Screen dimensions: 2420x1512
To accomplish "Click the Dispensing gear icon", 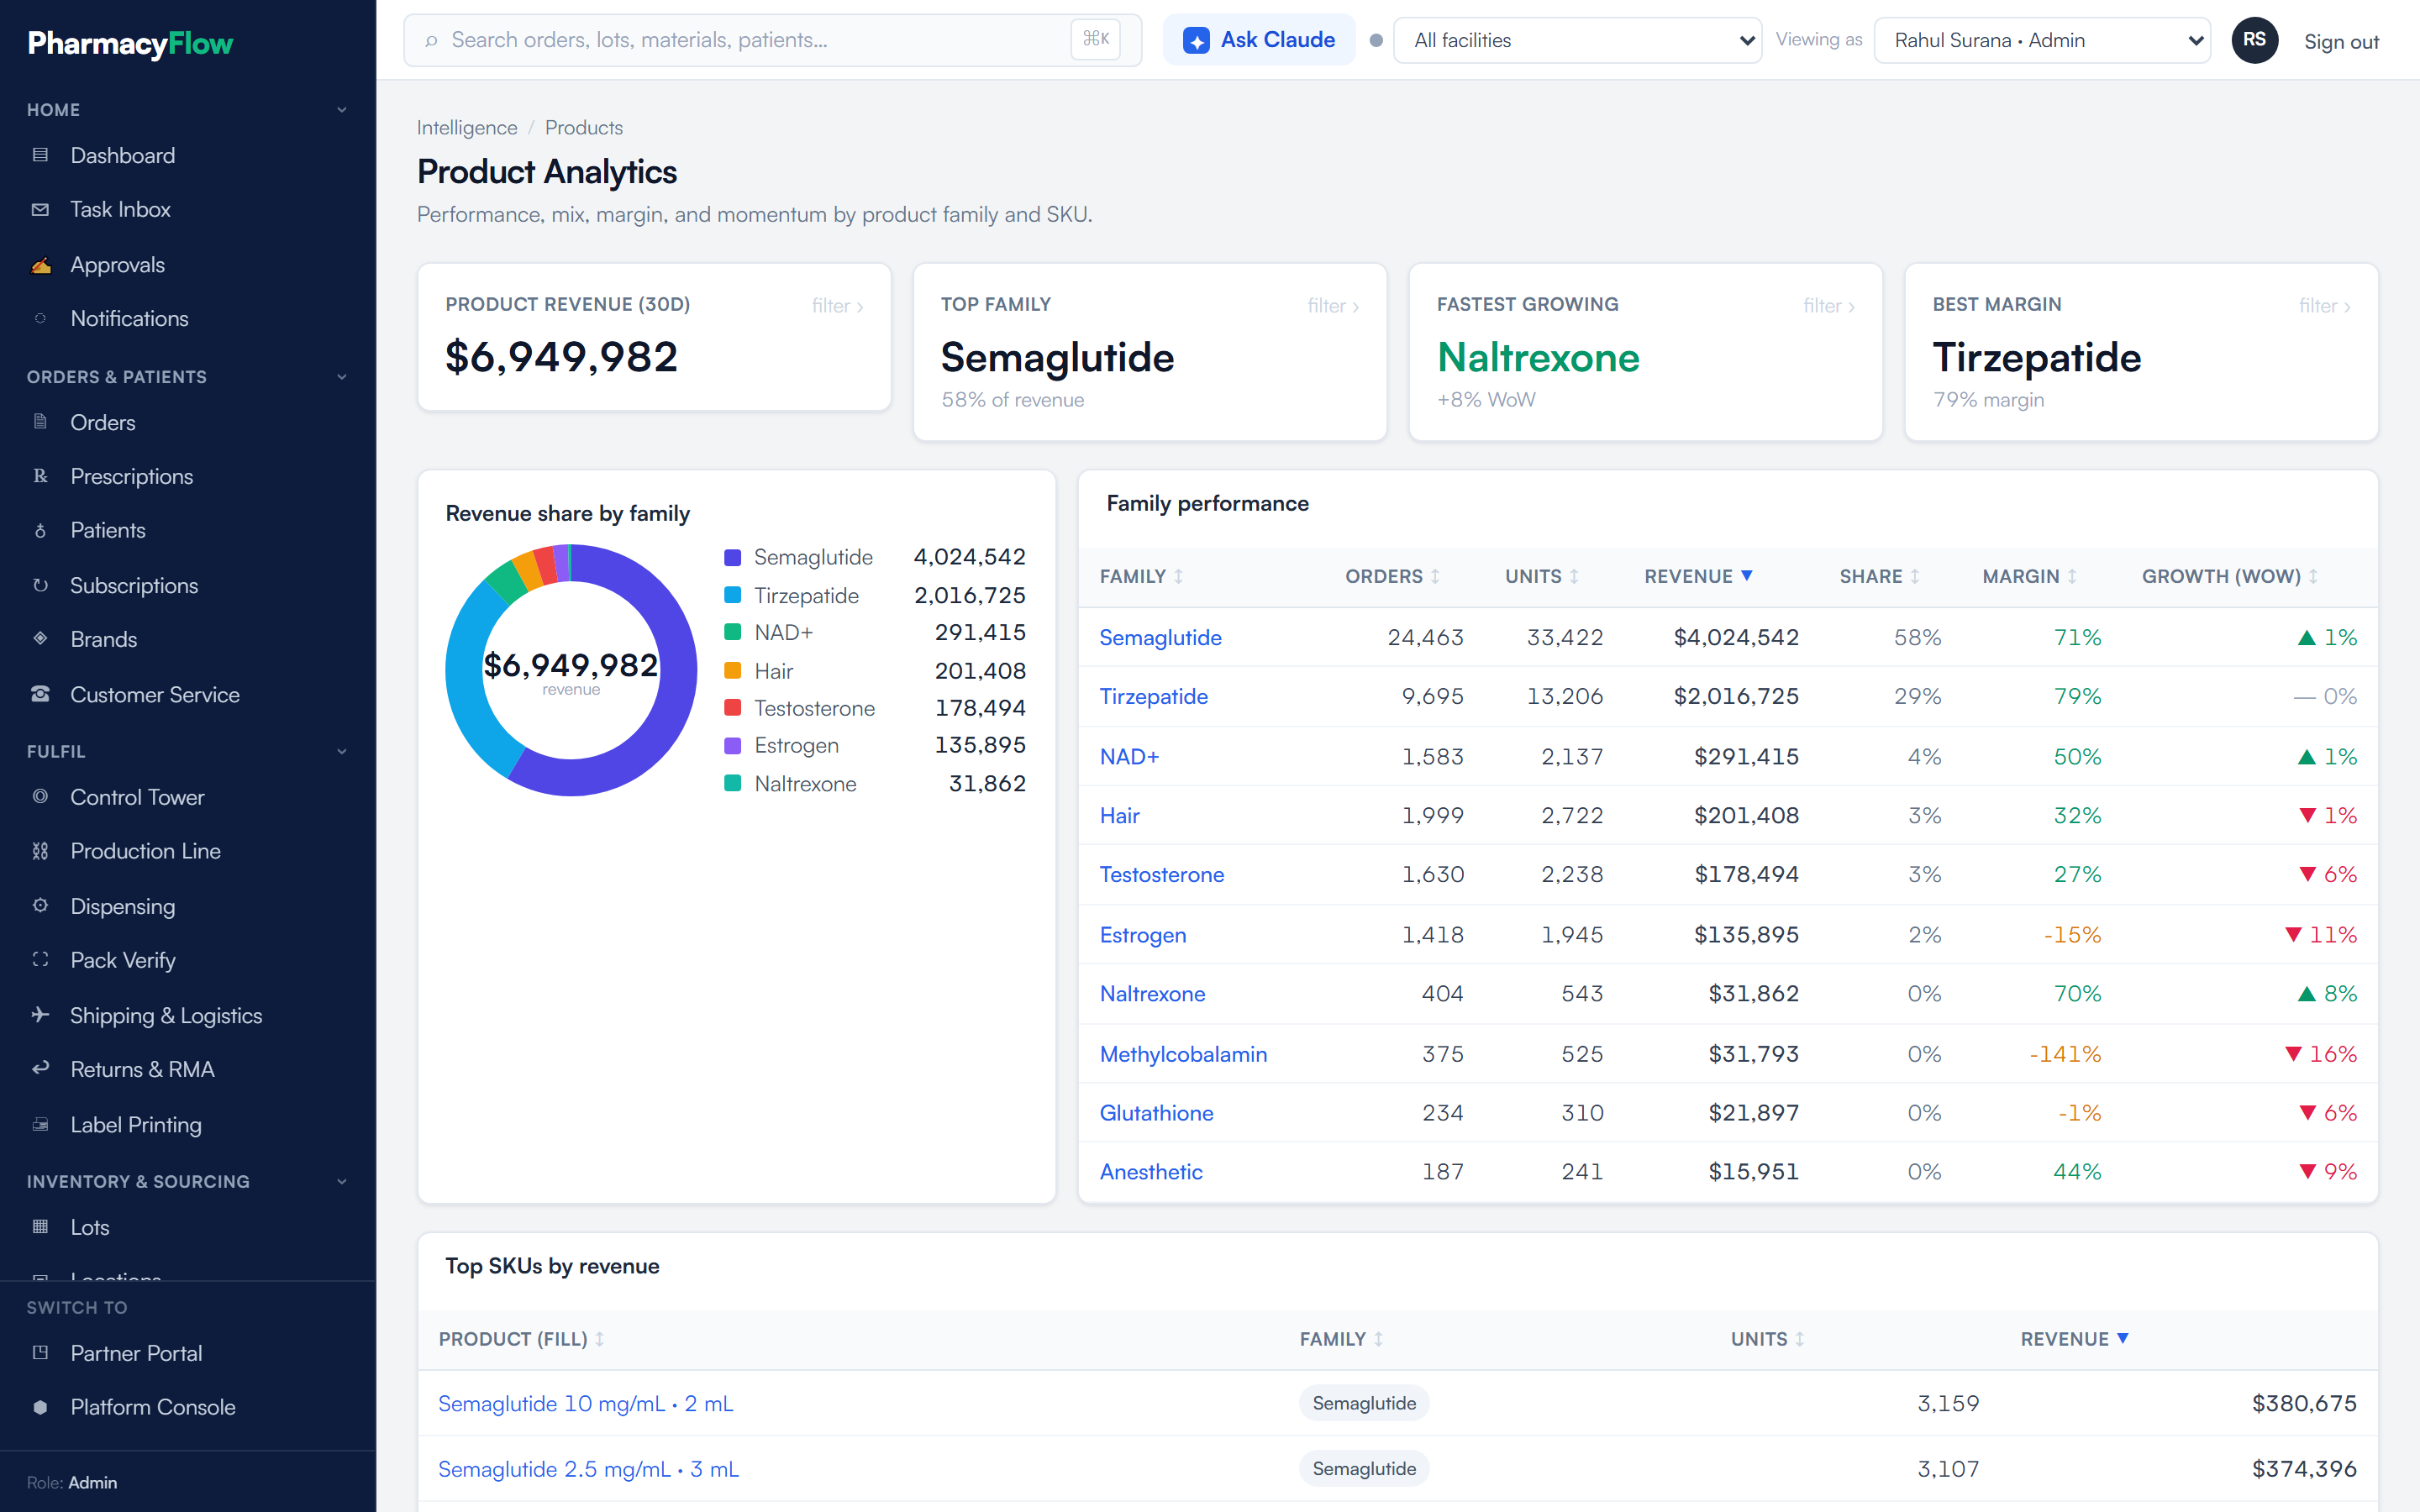I will point(40,905).
